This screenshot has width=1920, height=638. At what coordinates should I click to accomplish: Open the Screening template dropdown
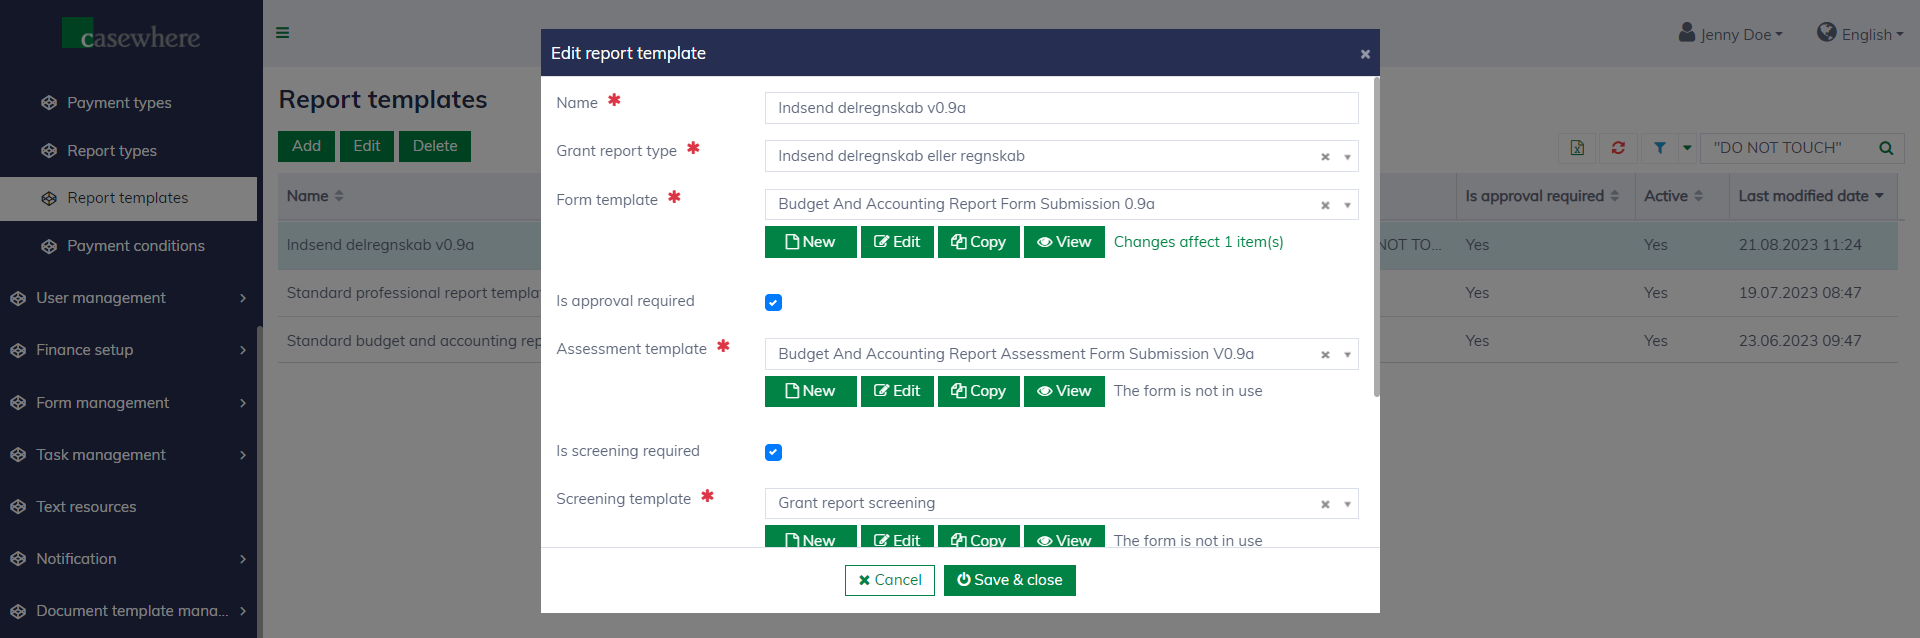(x=1347, y=504)
